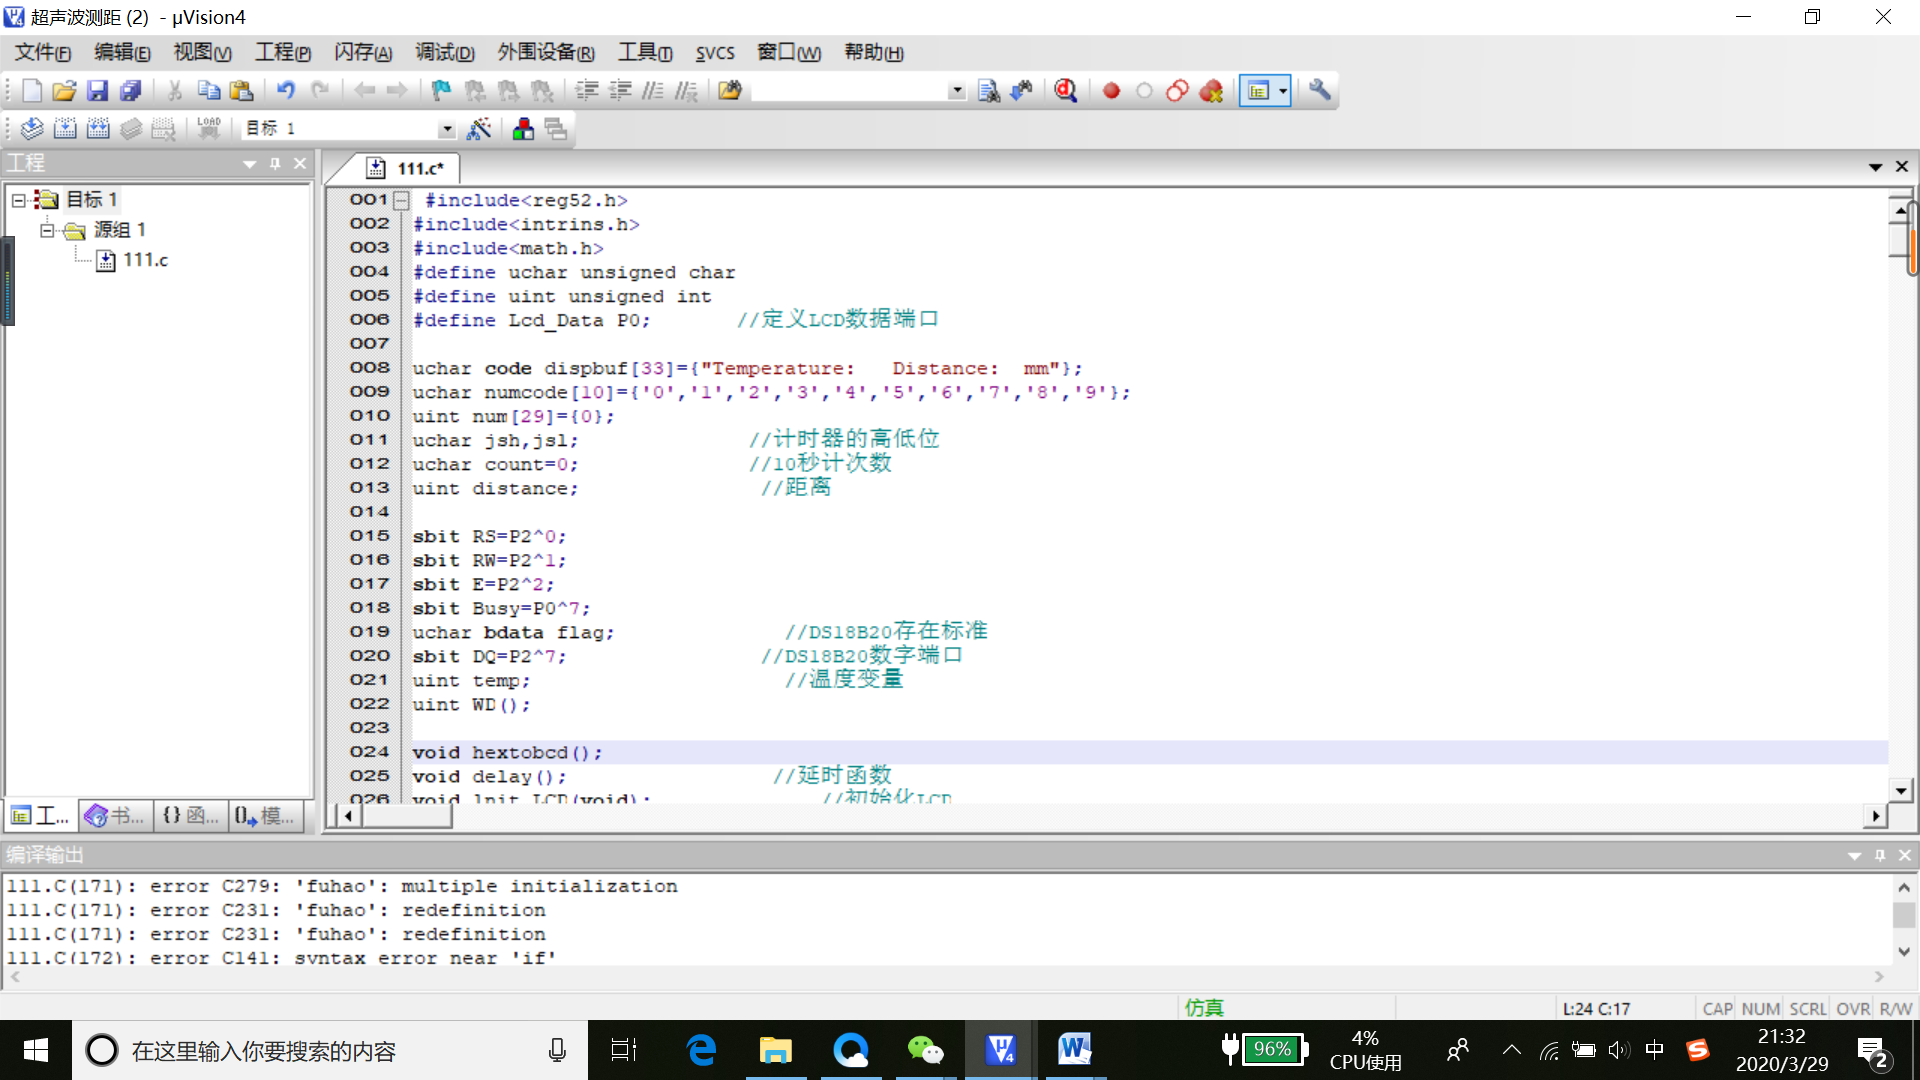
Task: Collapse the 源组 1 tree node
Action: point(47,230)
